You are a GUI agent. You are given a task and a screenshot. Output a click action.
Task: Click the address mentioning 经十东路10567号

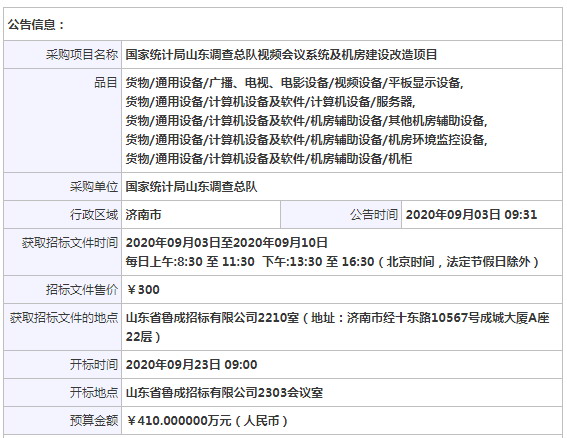338,327
